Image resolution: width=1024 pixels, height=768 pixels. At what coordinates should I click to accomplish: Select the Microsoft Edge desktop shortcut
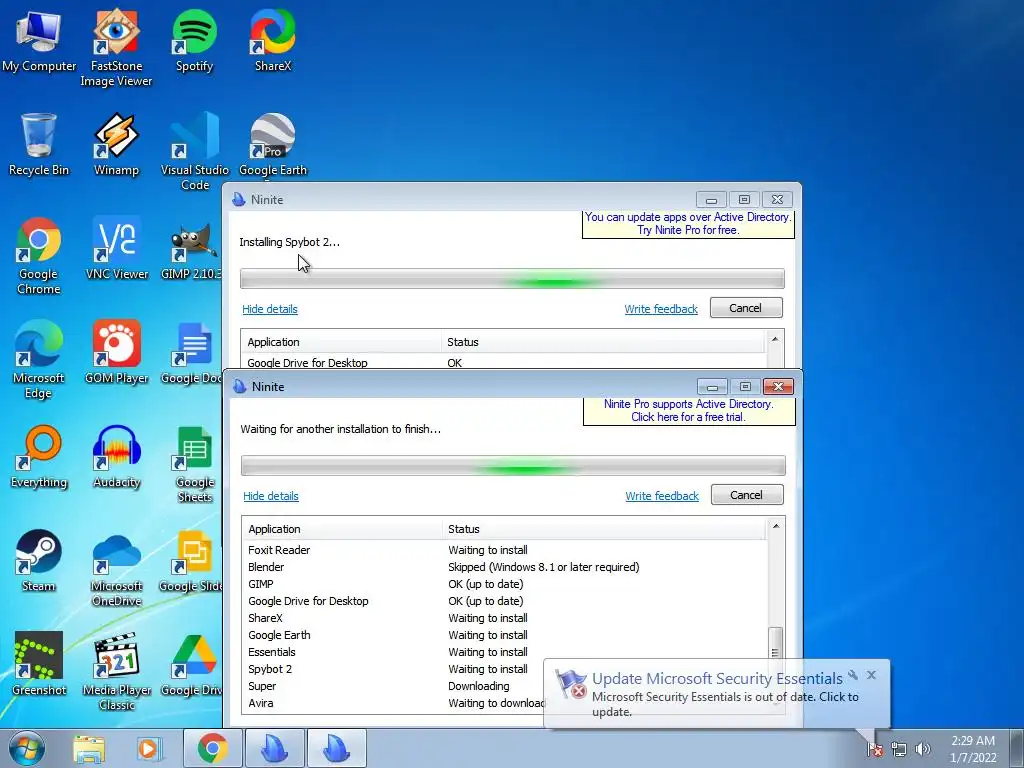coord(39,359)
